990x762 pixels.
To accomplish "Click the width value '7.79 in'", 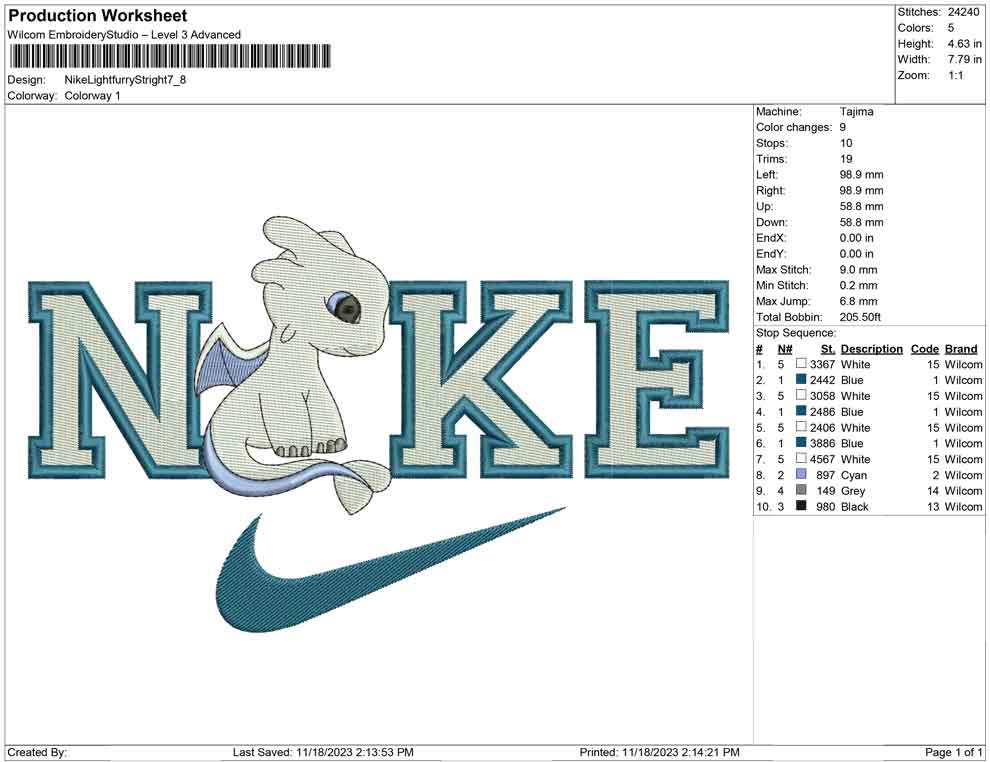I will click(964, 59).
